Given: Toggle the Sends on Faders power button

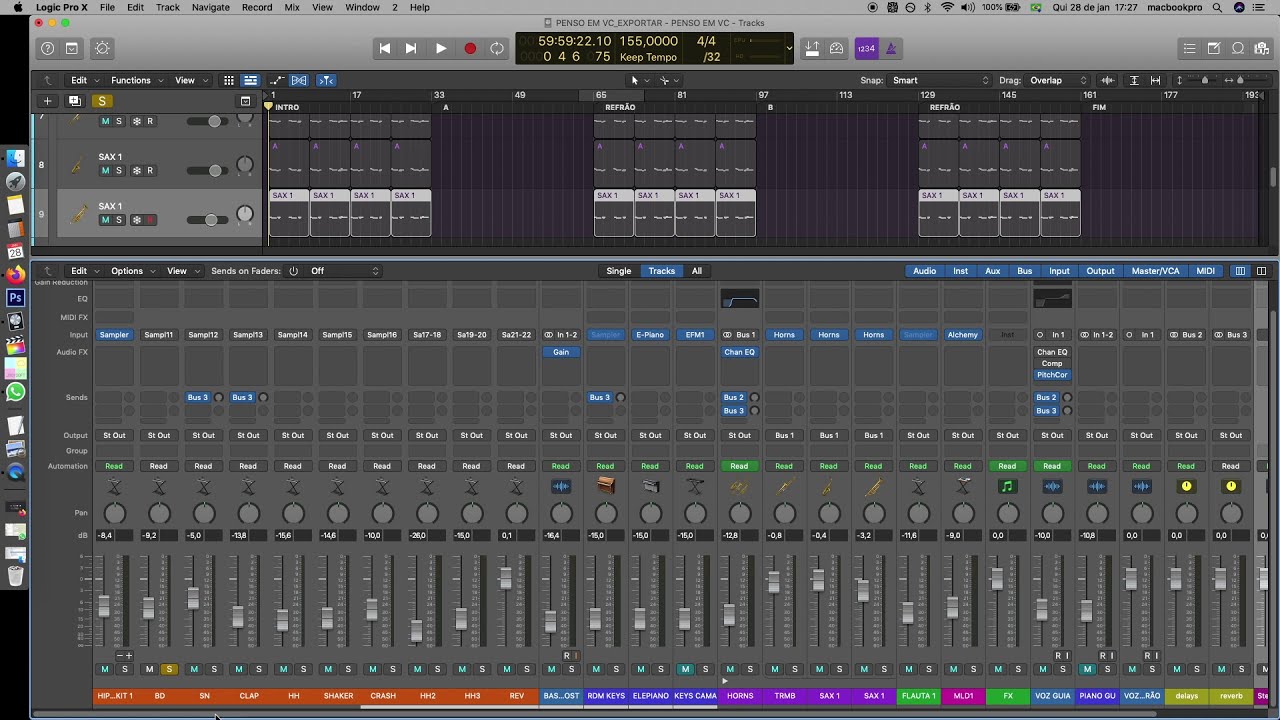Looking at the screenshot, I should tap(293, 271).
